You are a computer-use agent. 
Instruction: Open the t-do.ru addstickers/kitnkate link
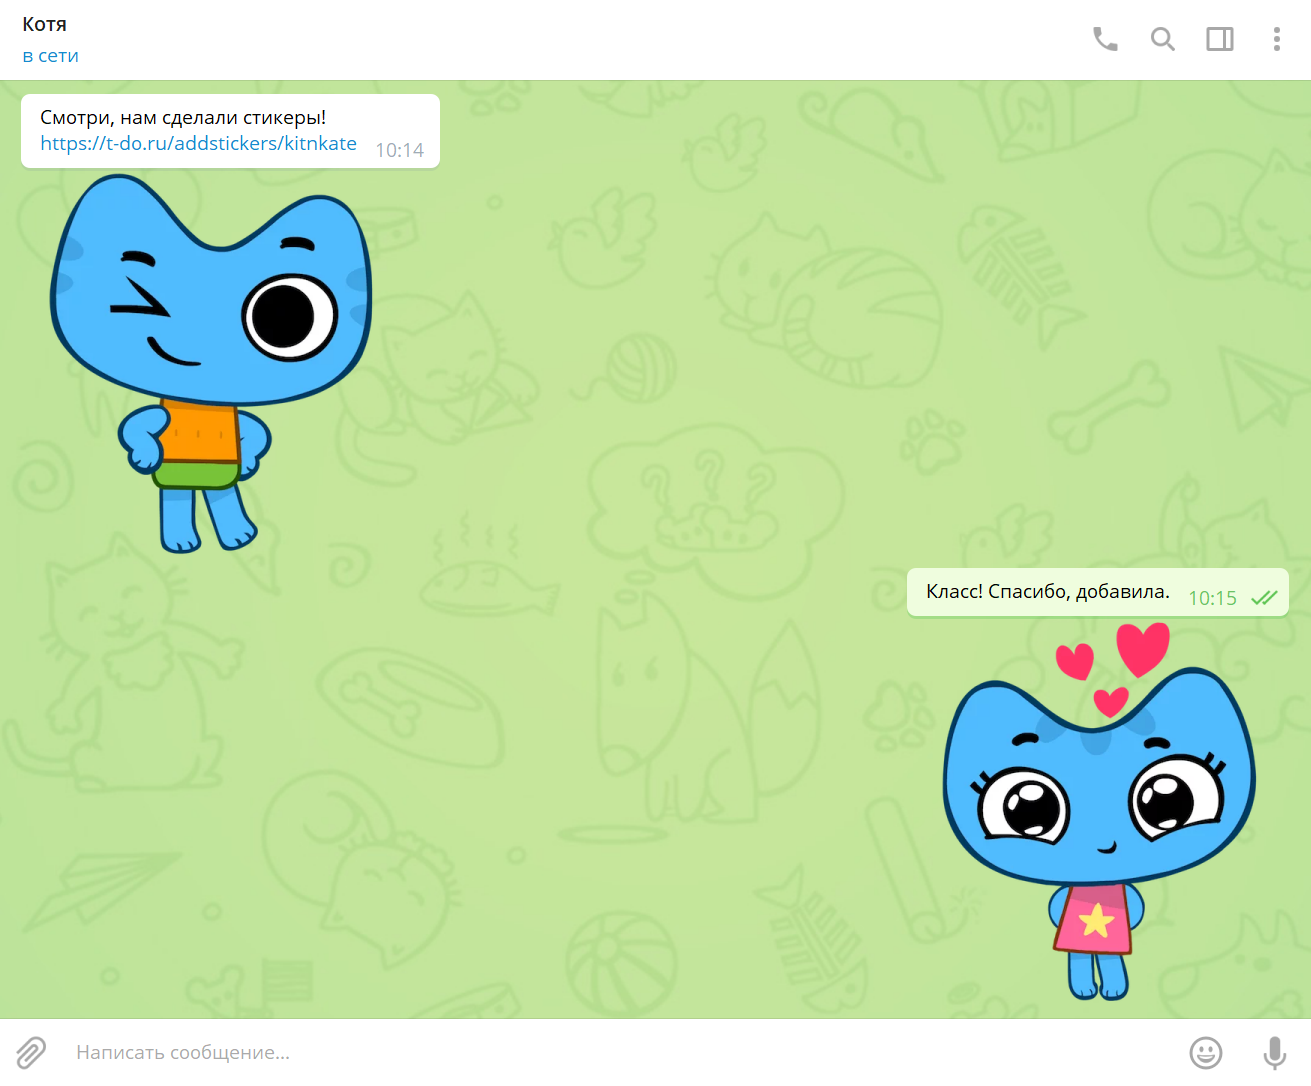(198, 144)
